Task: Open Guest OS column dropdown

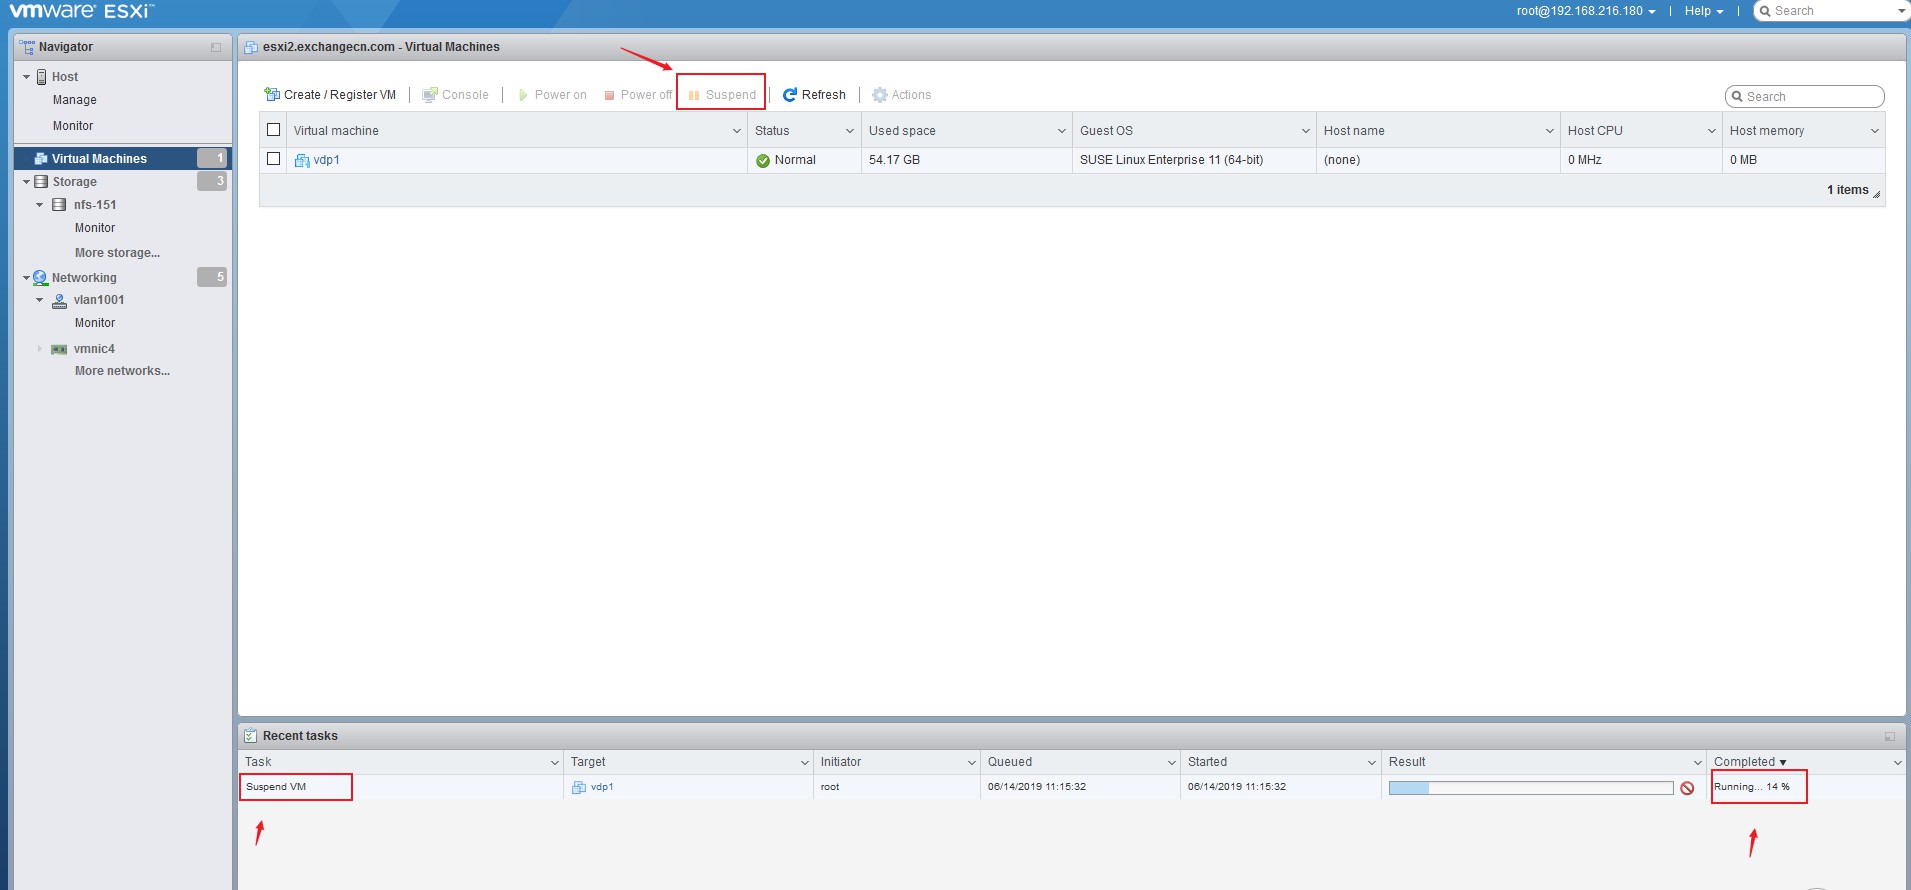Action: (1306, 131)
